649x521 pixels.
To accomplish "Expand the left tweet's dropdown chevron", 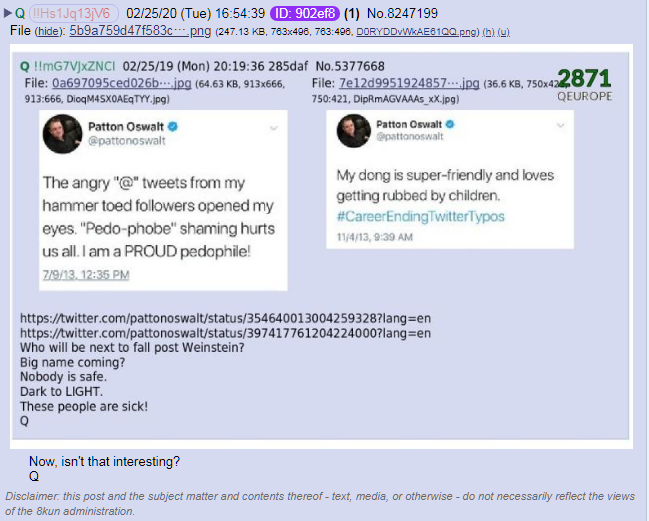I will click(x=274, y=128).
